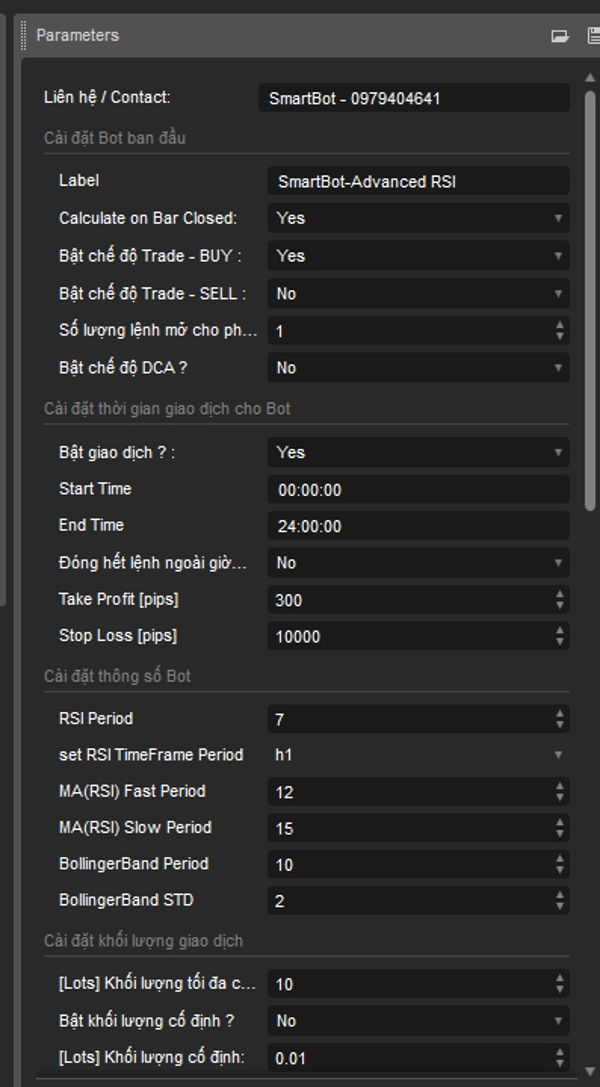Decrease the BollingerBand STD value
The height and width of the screenshot is (1087, 600).
[559, 906]
